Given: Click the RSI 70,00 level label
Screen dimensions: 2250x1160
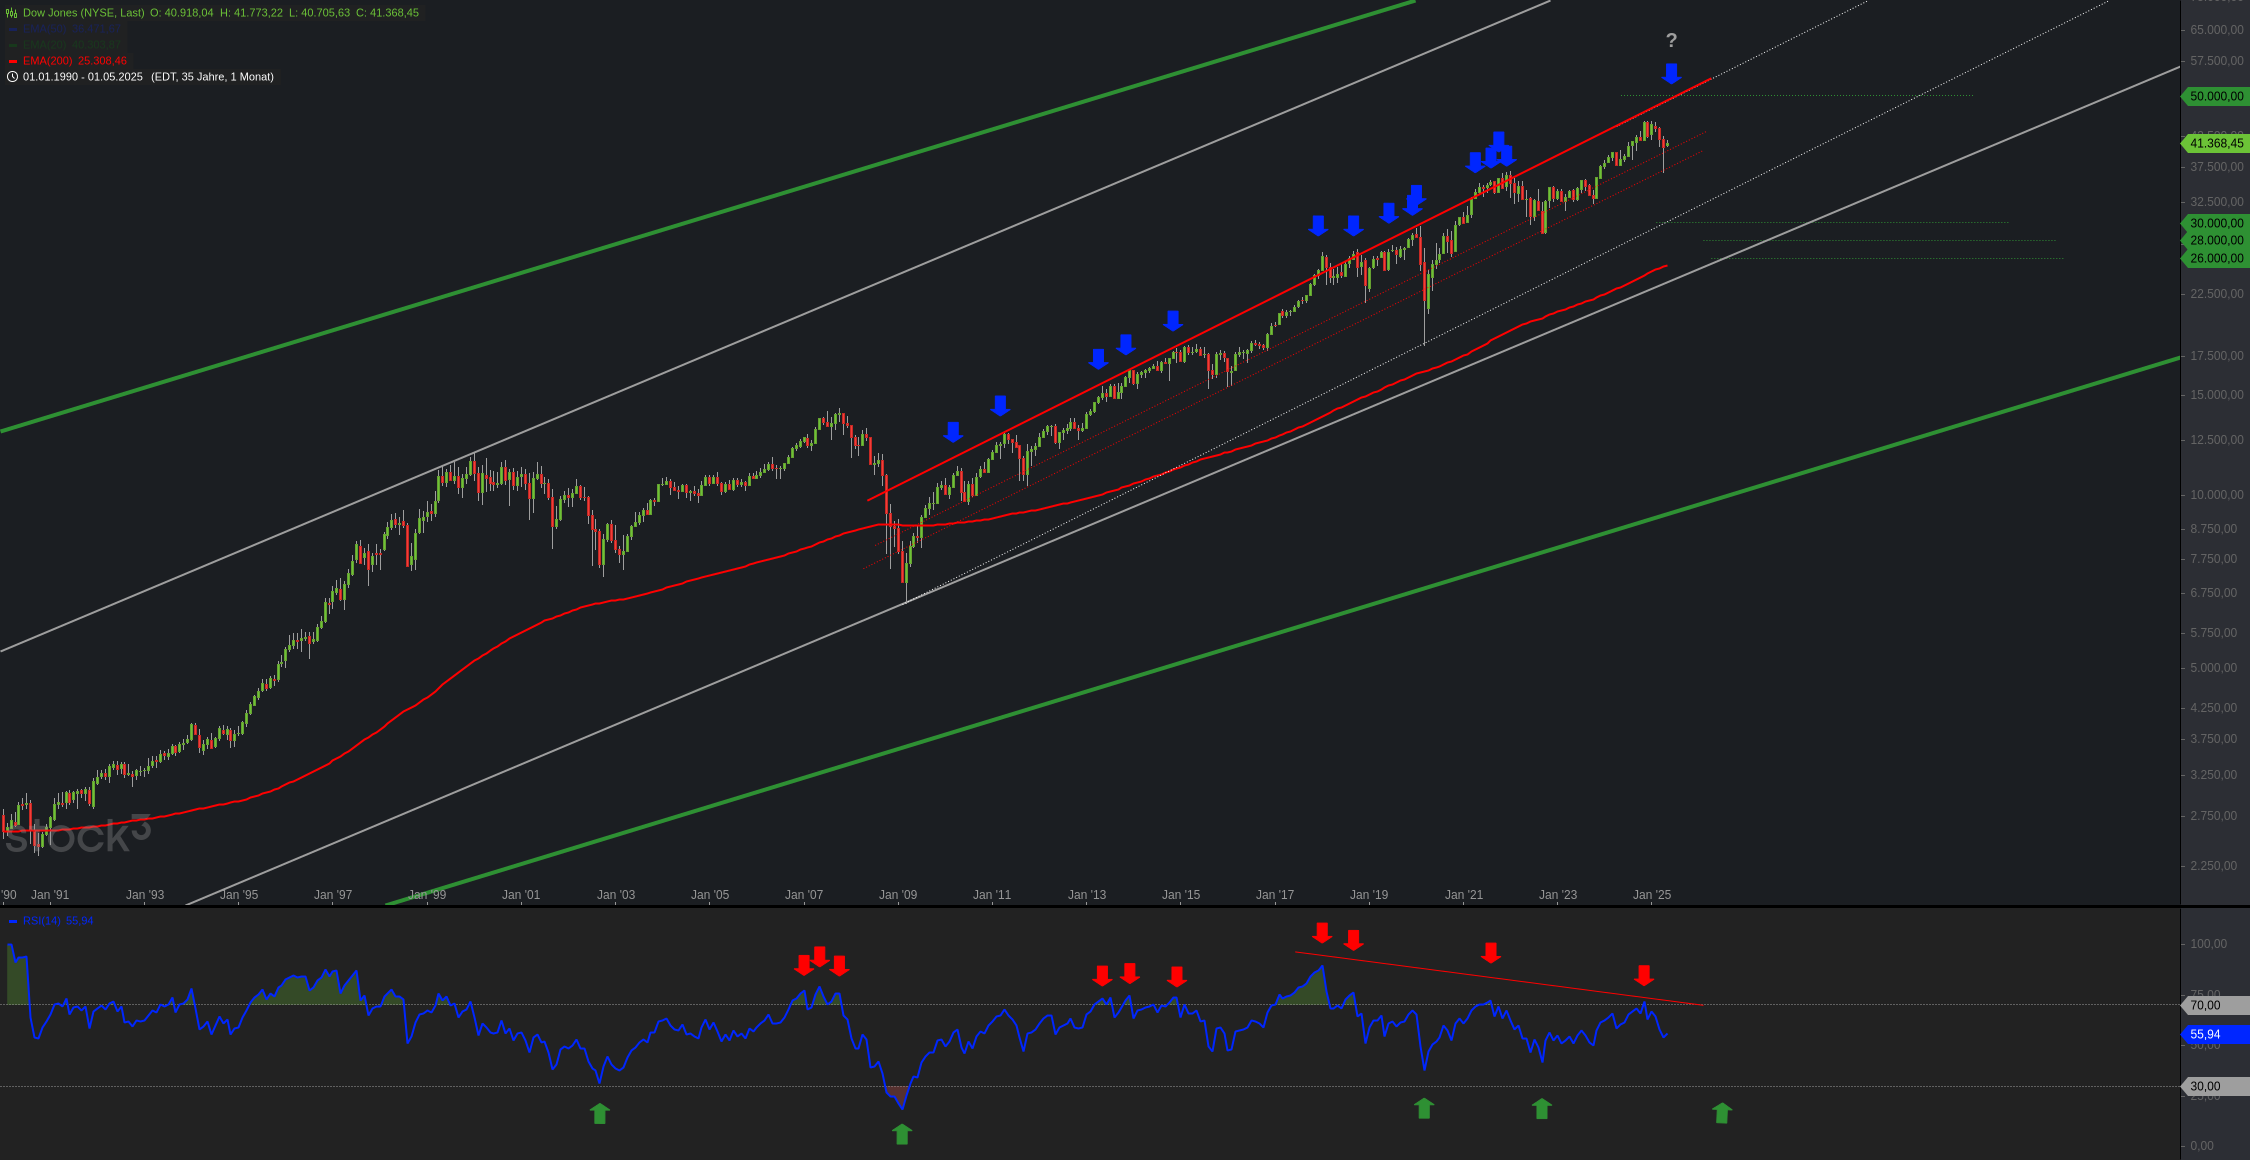Looking at the screenshot, I should pyautogui.click(x=2213, y=1005).
